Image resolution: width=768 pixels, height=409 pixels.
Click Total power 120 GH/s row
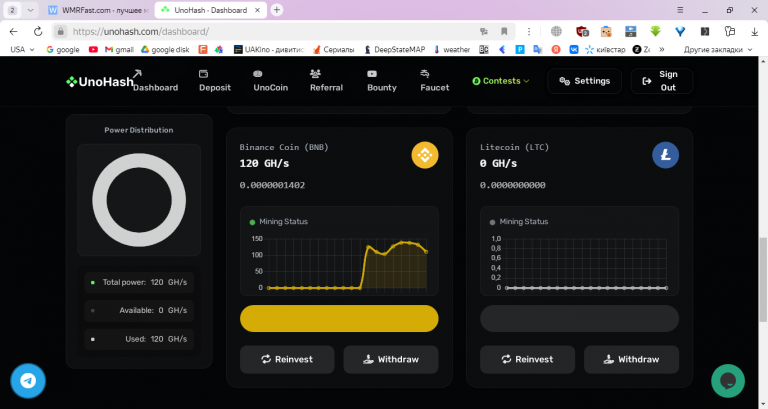tap(139, 283)
